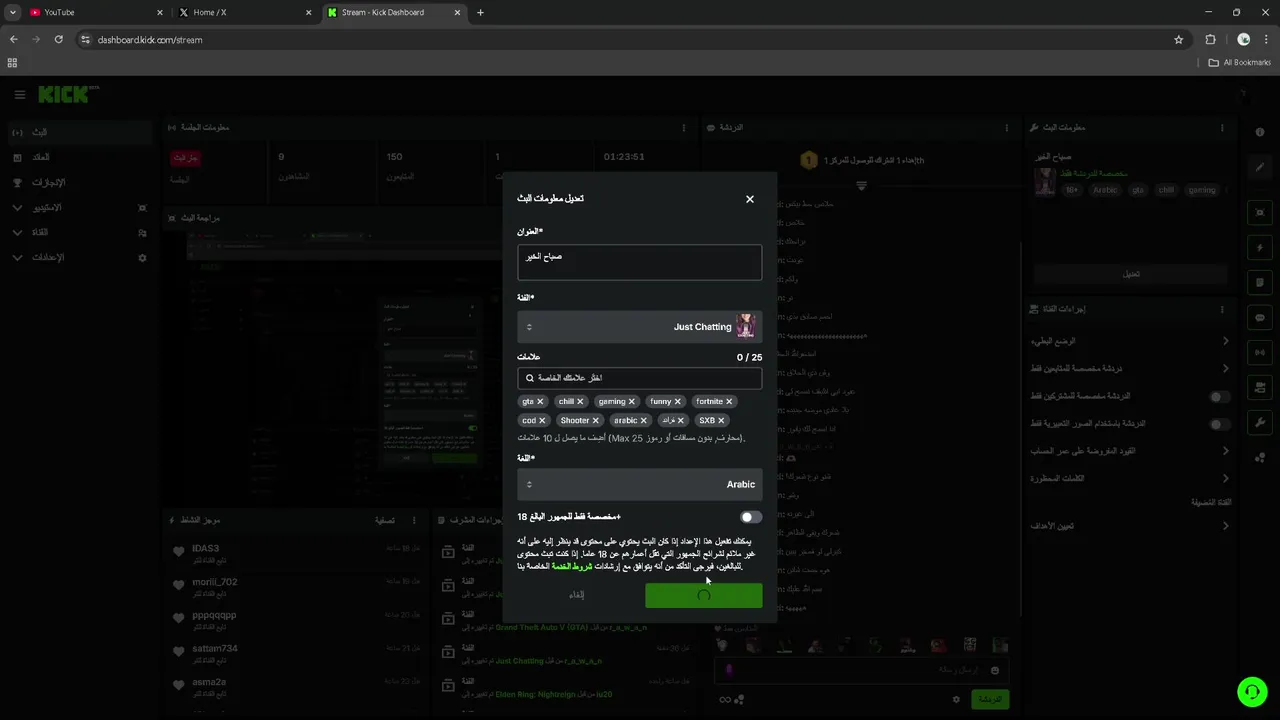The image size is (1280, 720).
Task: Remove the cod tag
Action: pos(542,421)
